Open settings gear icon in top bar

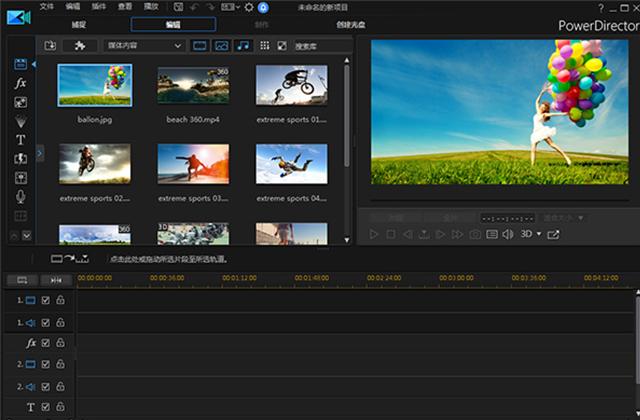point(247,7)
